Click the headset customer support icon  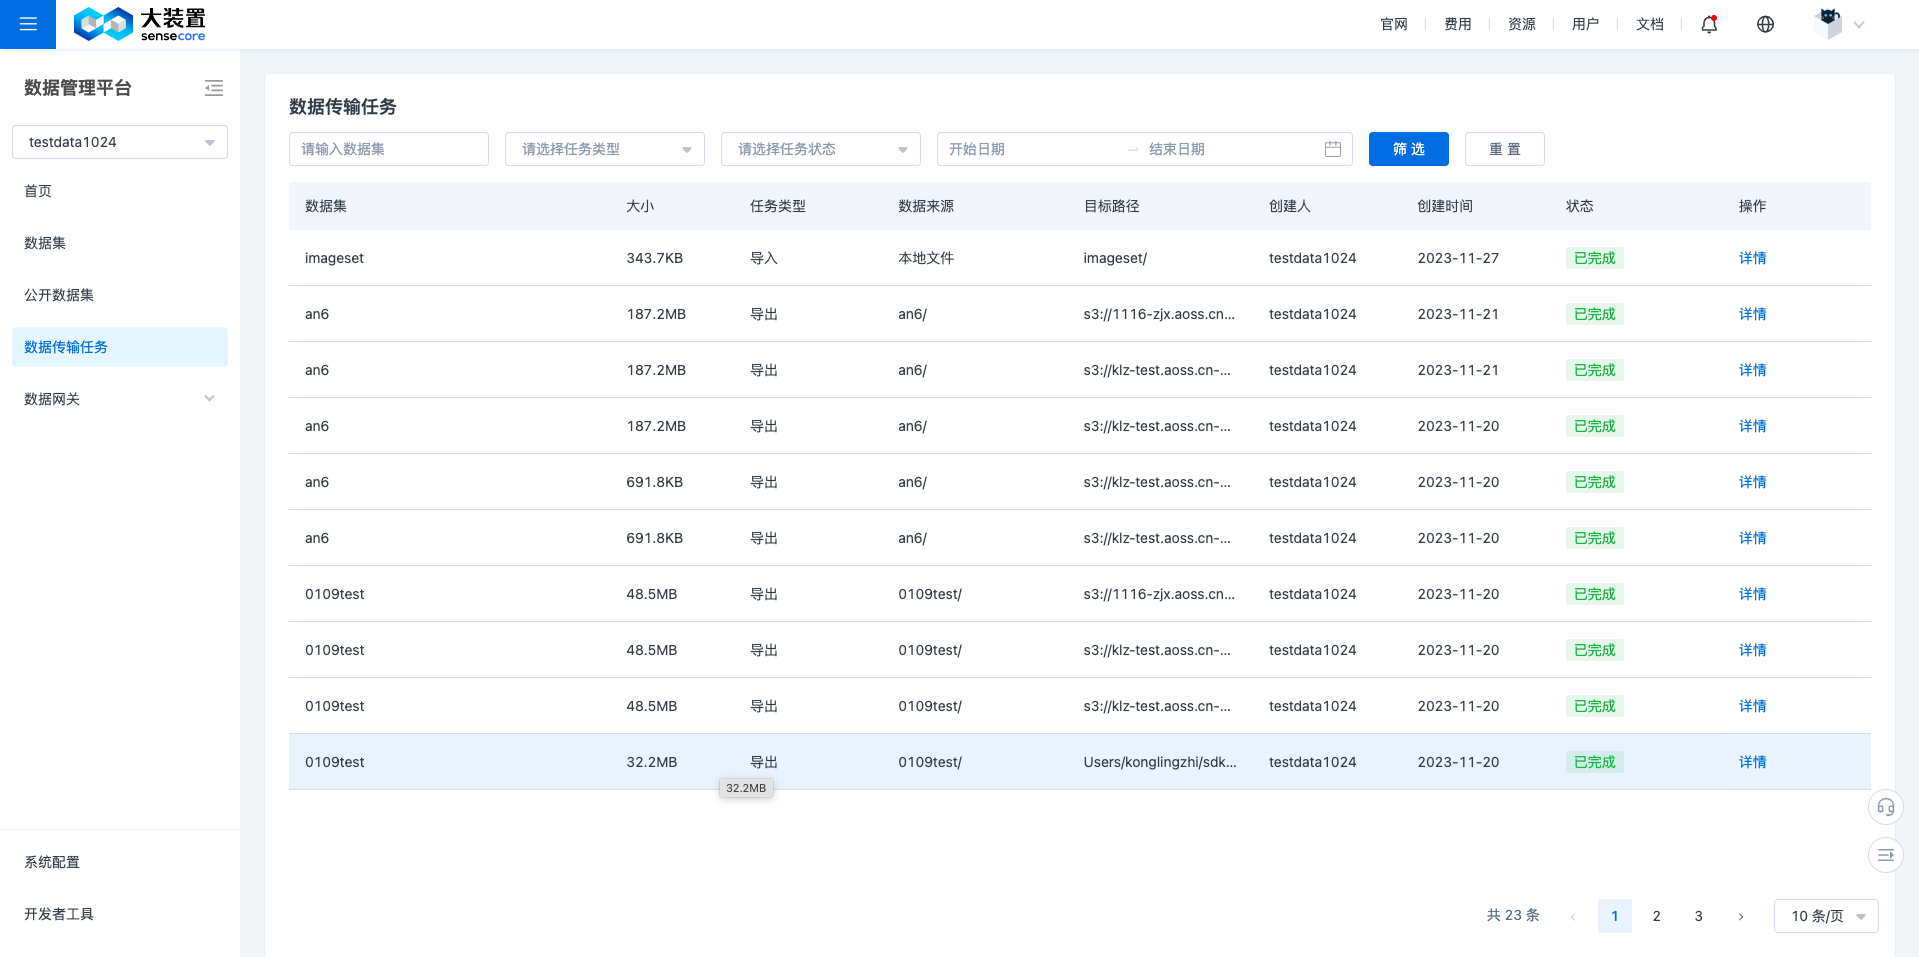pos(1885,807)
